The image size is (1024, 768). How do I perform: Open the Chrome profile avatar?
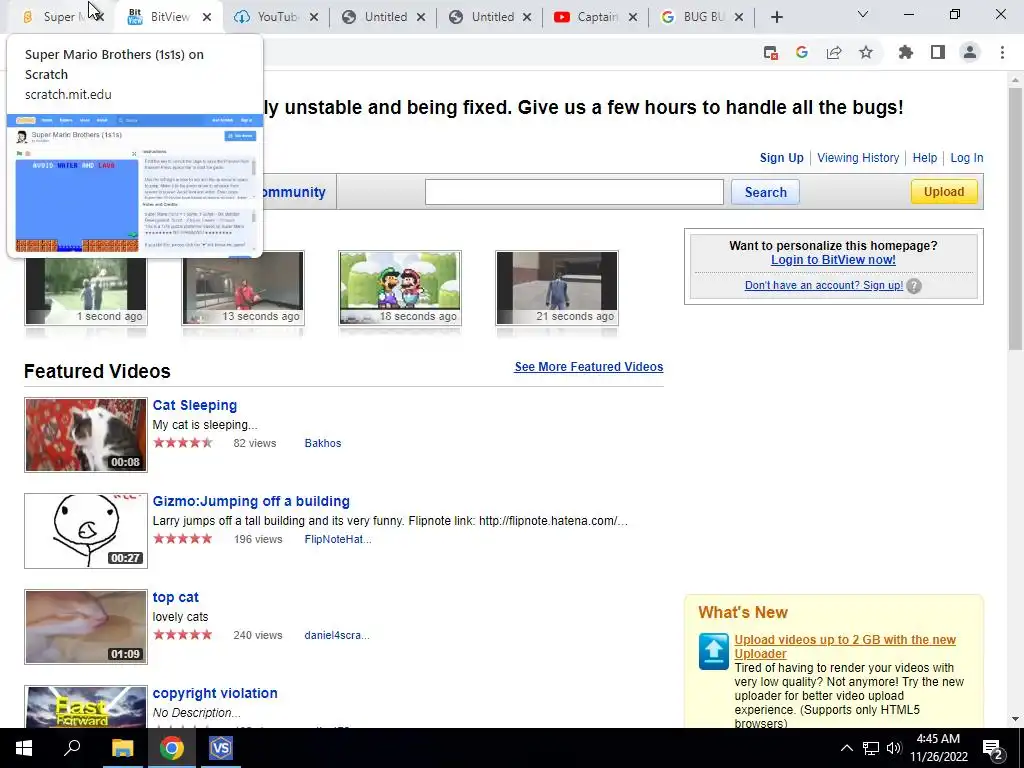point(970,52)
